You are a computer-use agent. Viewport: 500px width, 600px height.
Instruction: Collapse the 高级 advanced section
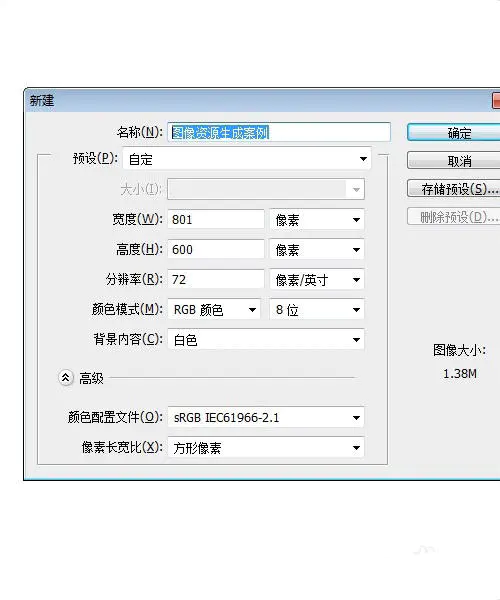pyautogui.click(x=65, y=378)
